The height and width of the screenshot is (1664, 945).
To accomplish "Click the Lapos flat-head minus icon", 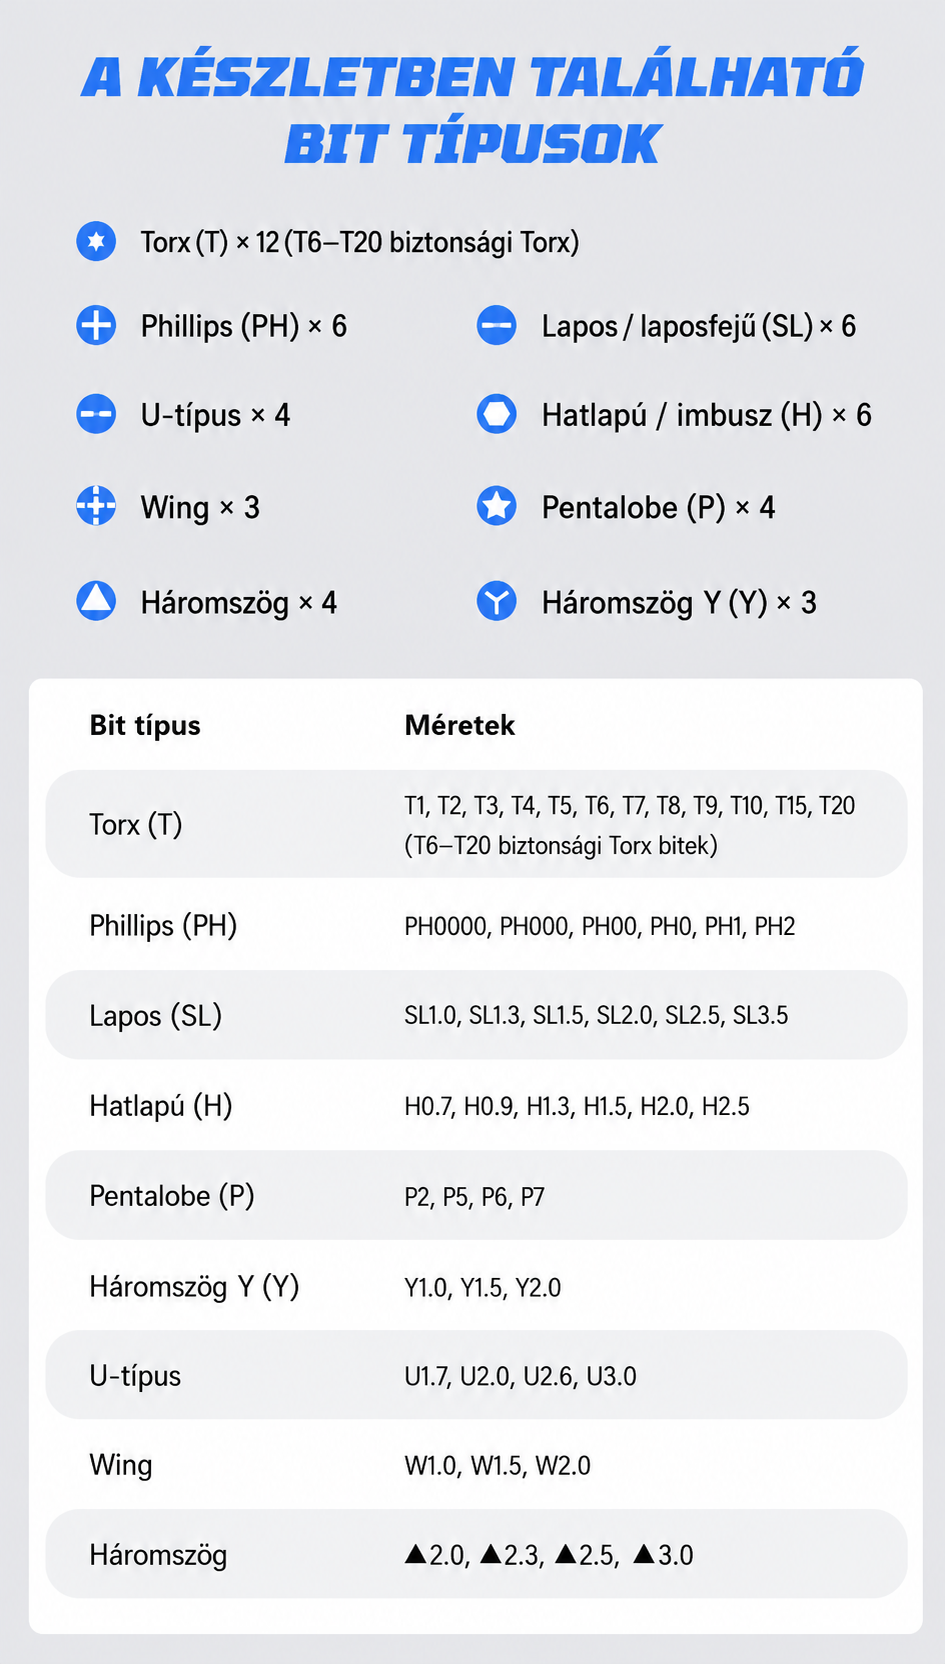I will point(496,325).
